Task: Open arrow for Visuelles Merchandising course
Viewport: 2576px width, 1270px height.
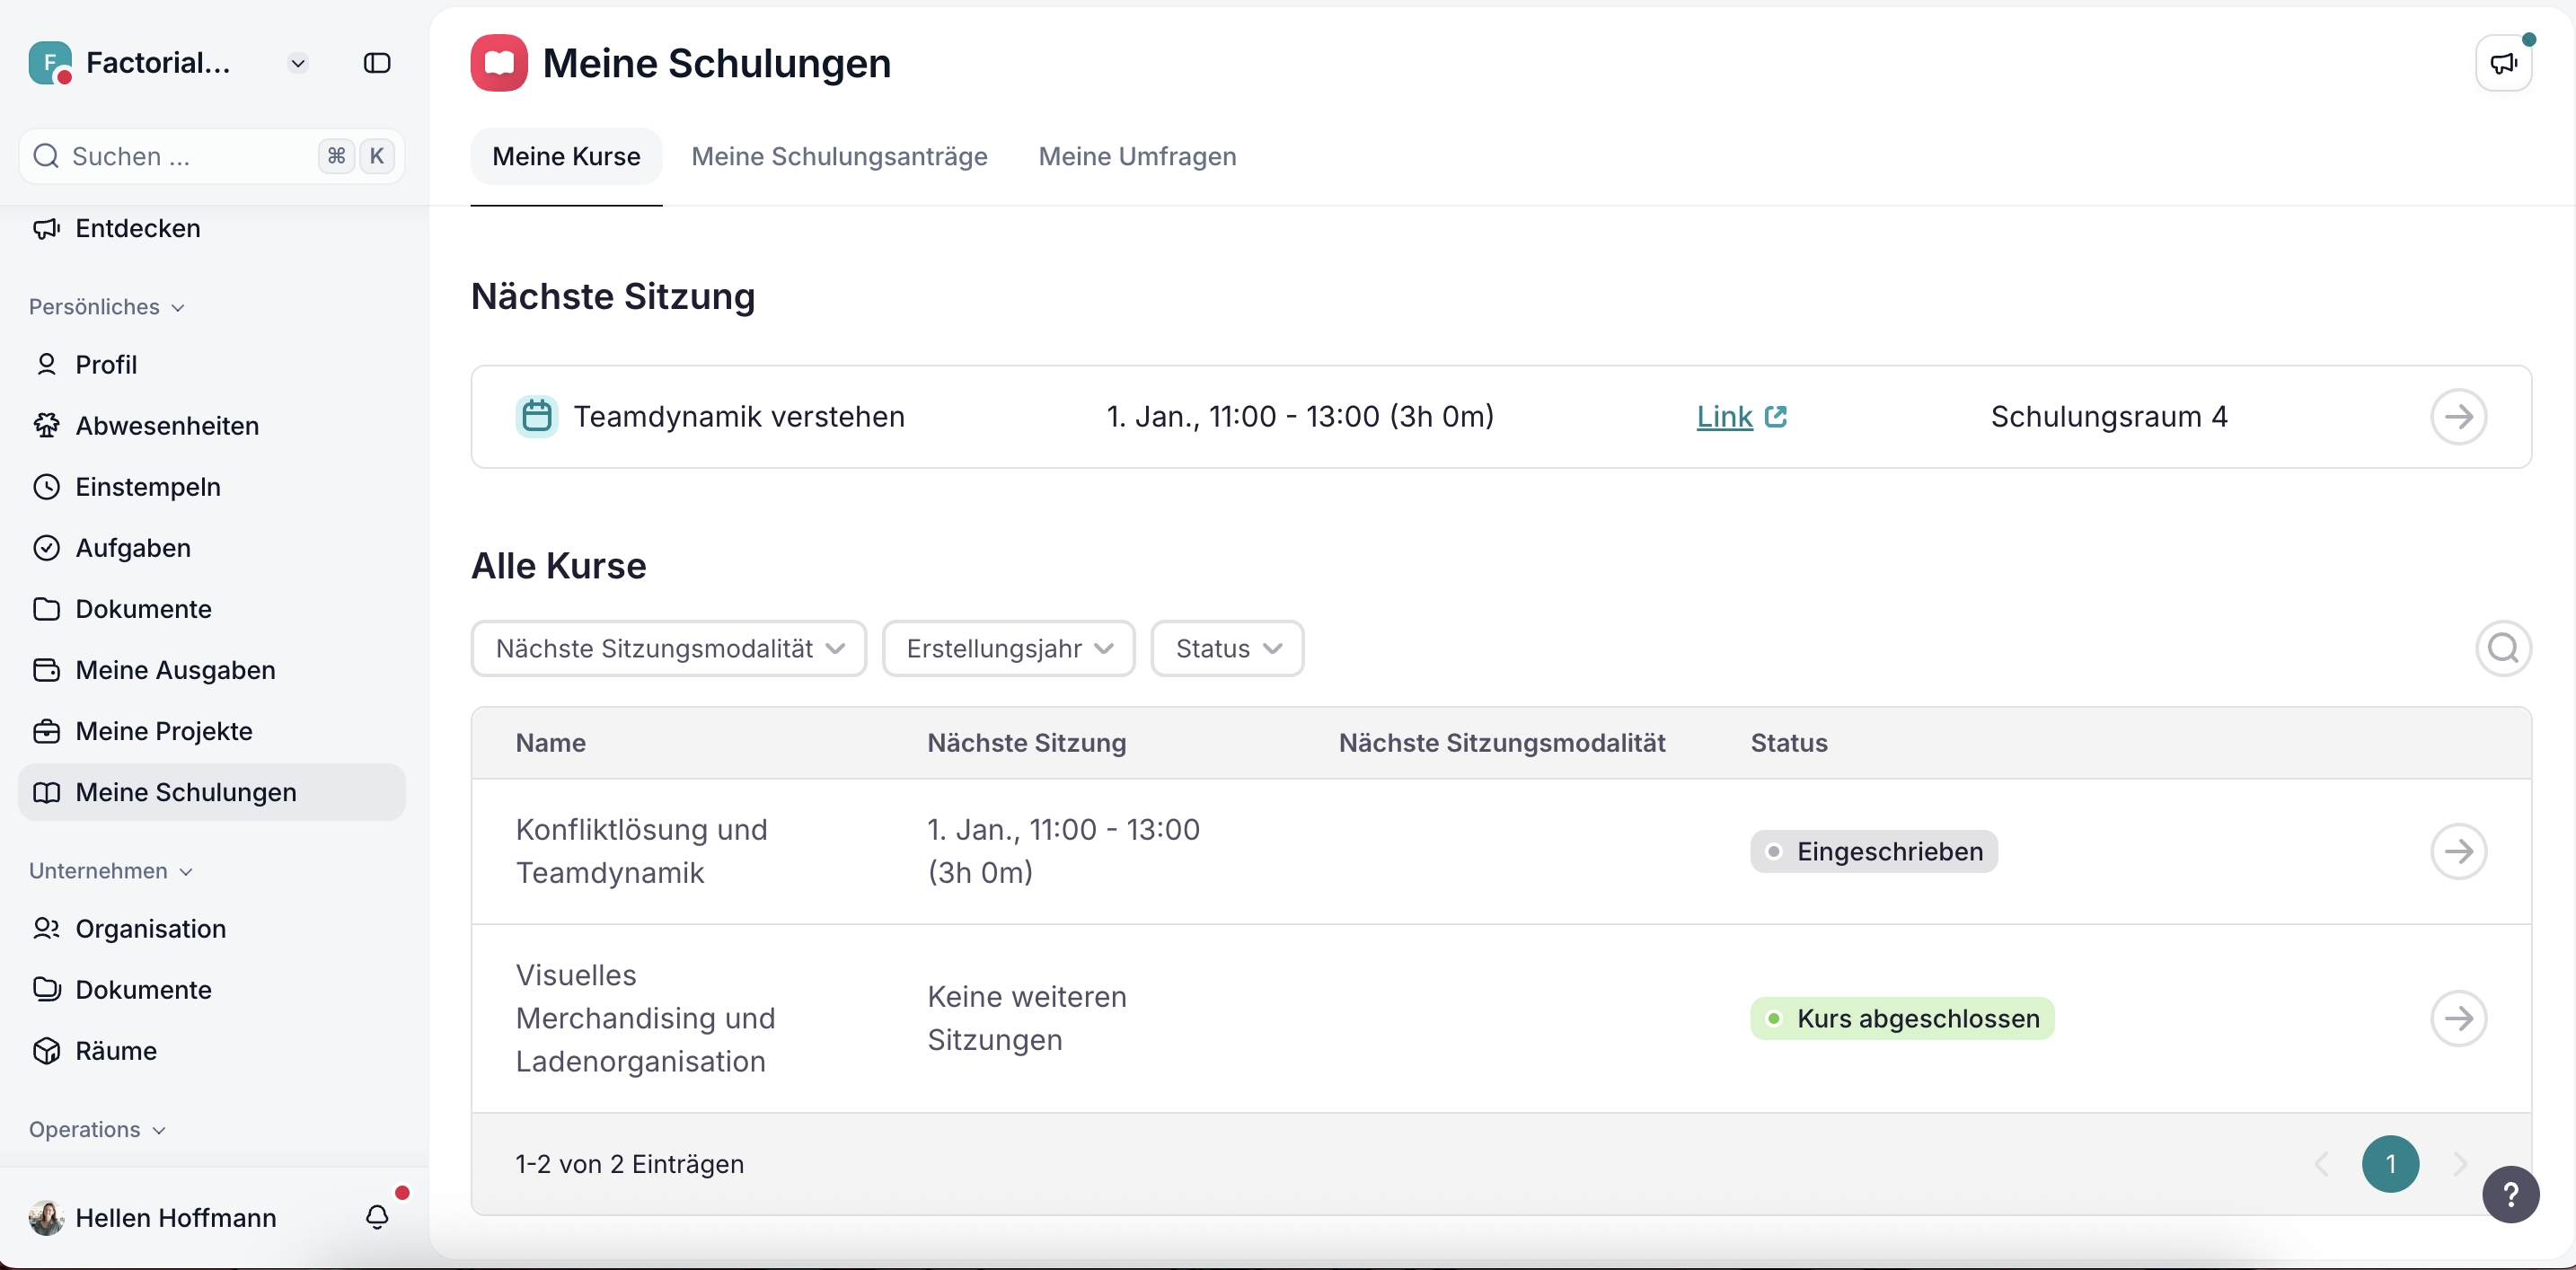Action: [x=2458, y=1018]
